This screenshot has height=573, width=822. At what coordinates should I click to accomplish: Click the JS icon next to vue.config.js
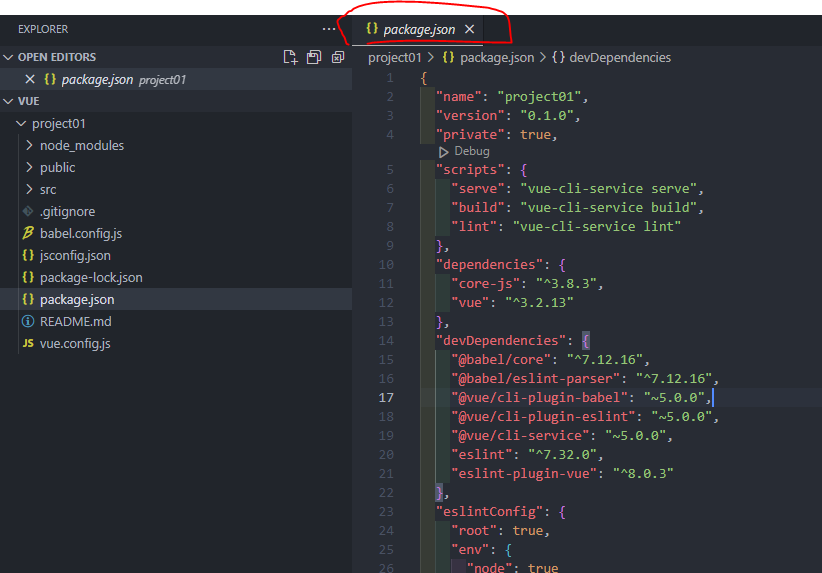[28, 343]
